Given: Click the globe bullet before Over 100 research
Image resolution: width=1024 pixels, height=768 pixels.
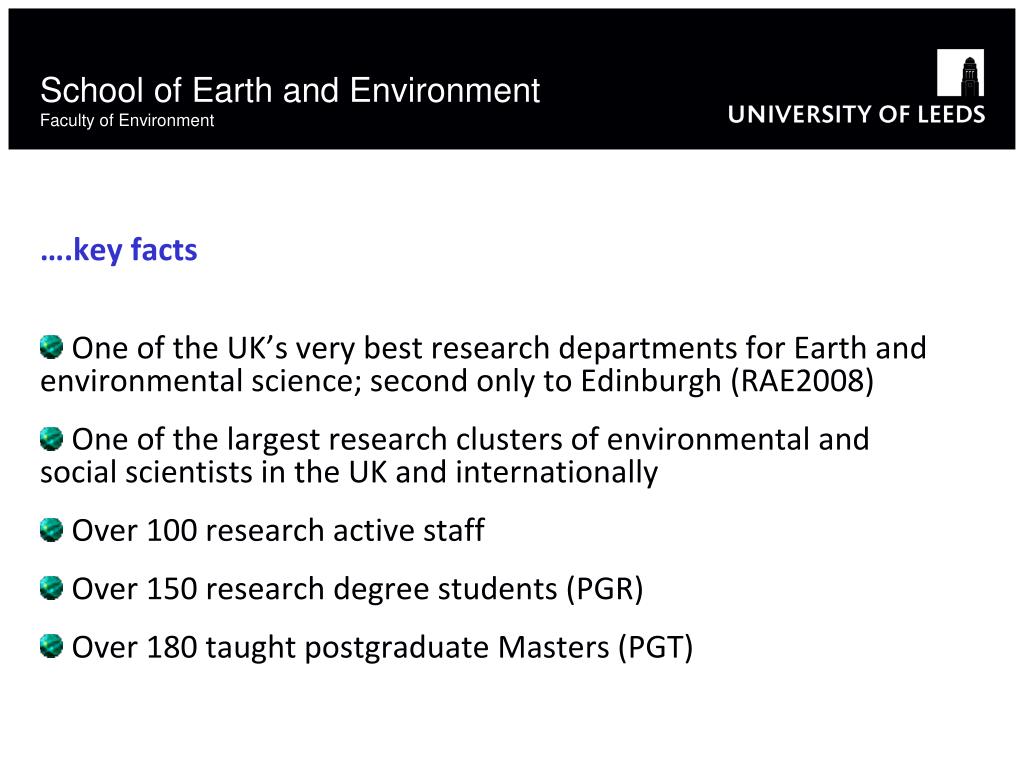Looking at the screenshot, I should click(51, 530).
